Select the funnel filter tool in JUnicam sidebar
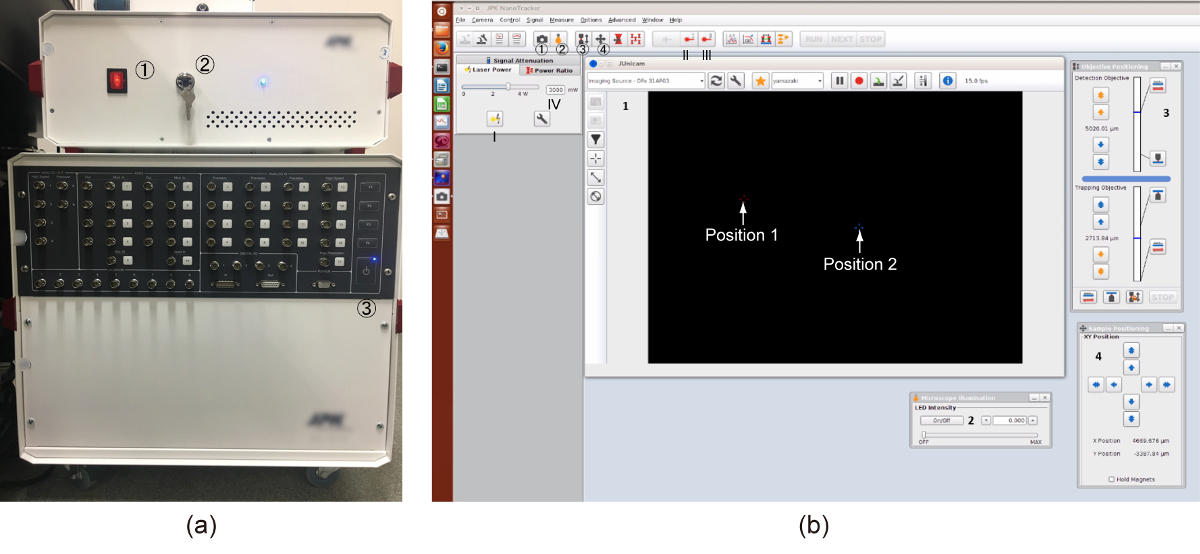This screenshot has width=1200, height=554. click(596, 139)
